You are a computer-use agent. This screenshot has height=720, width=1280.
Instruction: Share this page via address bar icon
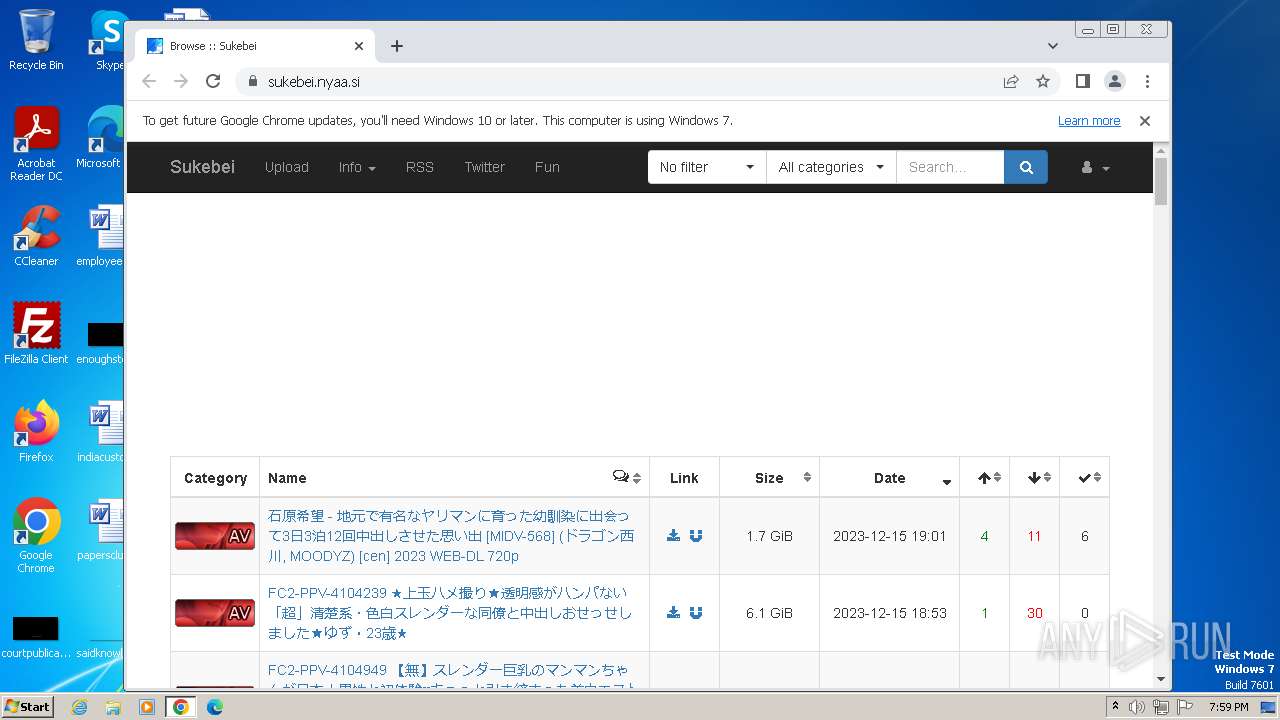click(1011, 82)
